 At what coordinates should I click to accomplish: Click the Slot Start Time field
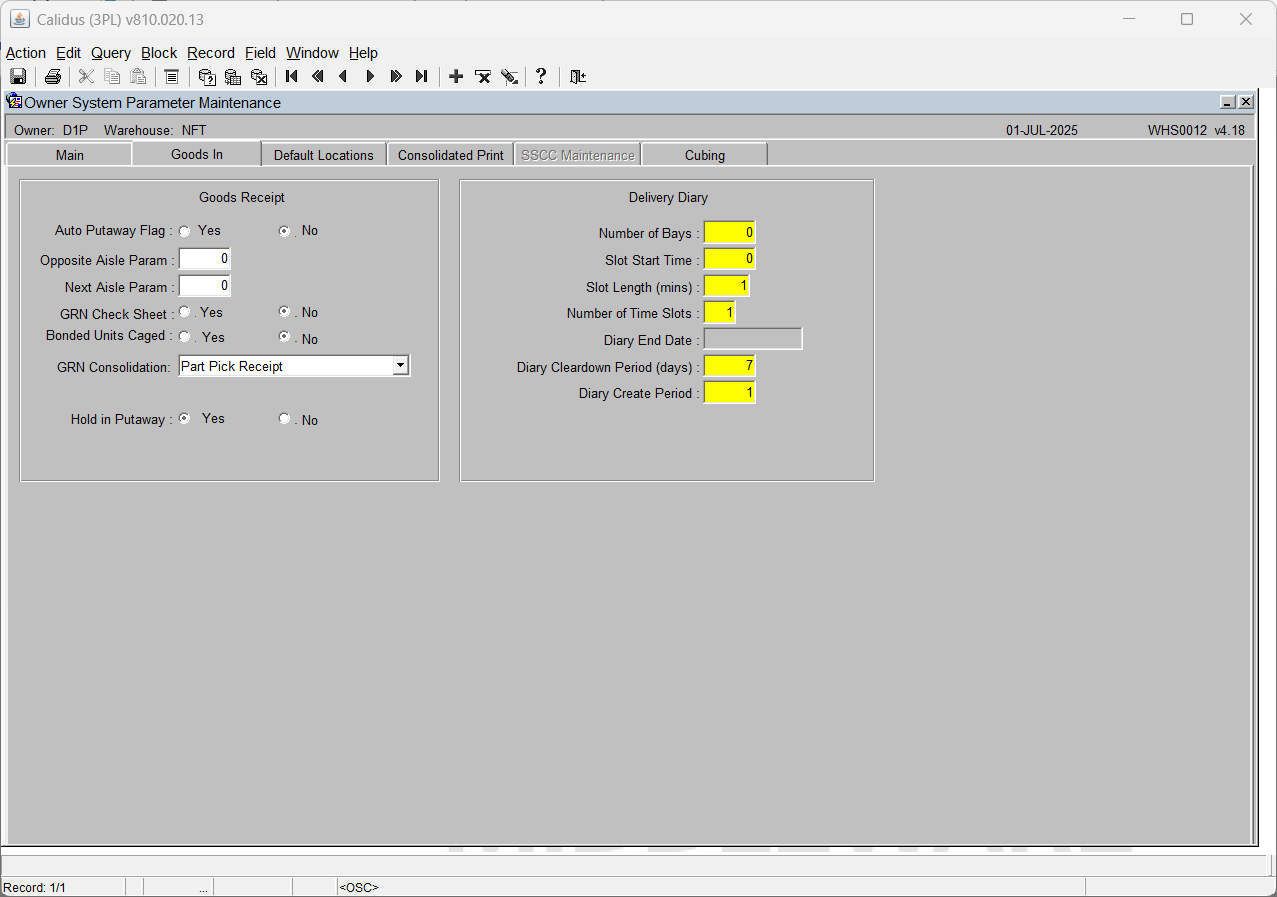[730, 260]
